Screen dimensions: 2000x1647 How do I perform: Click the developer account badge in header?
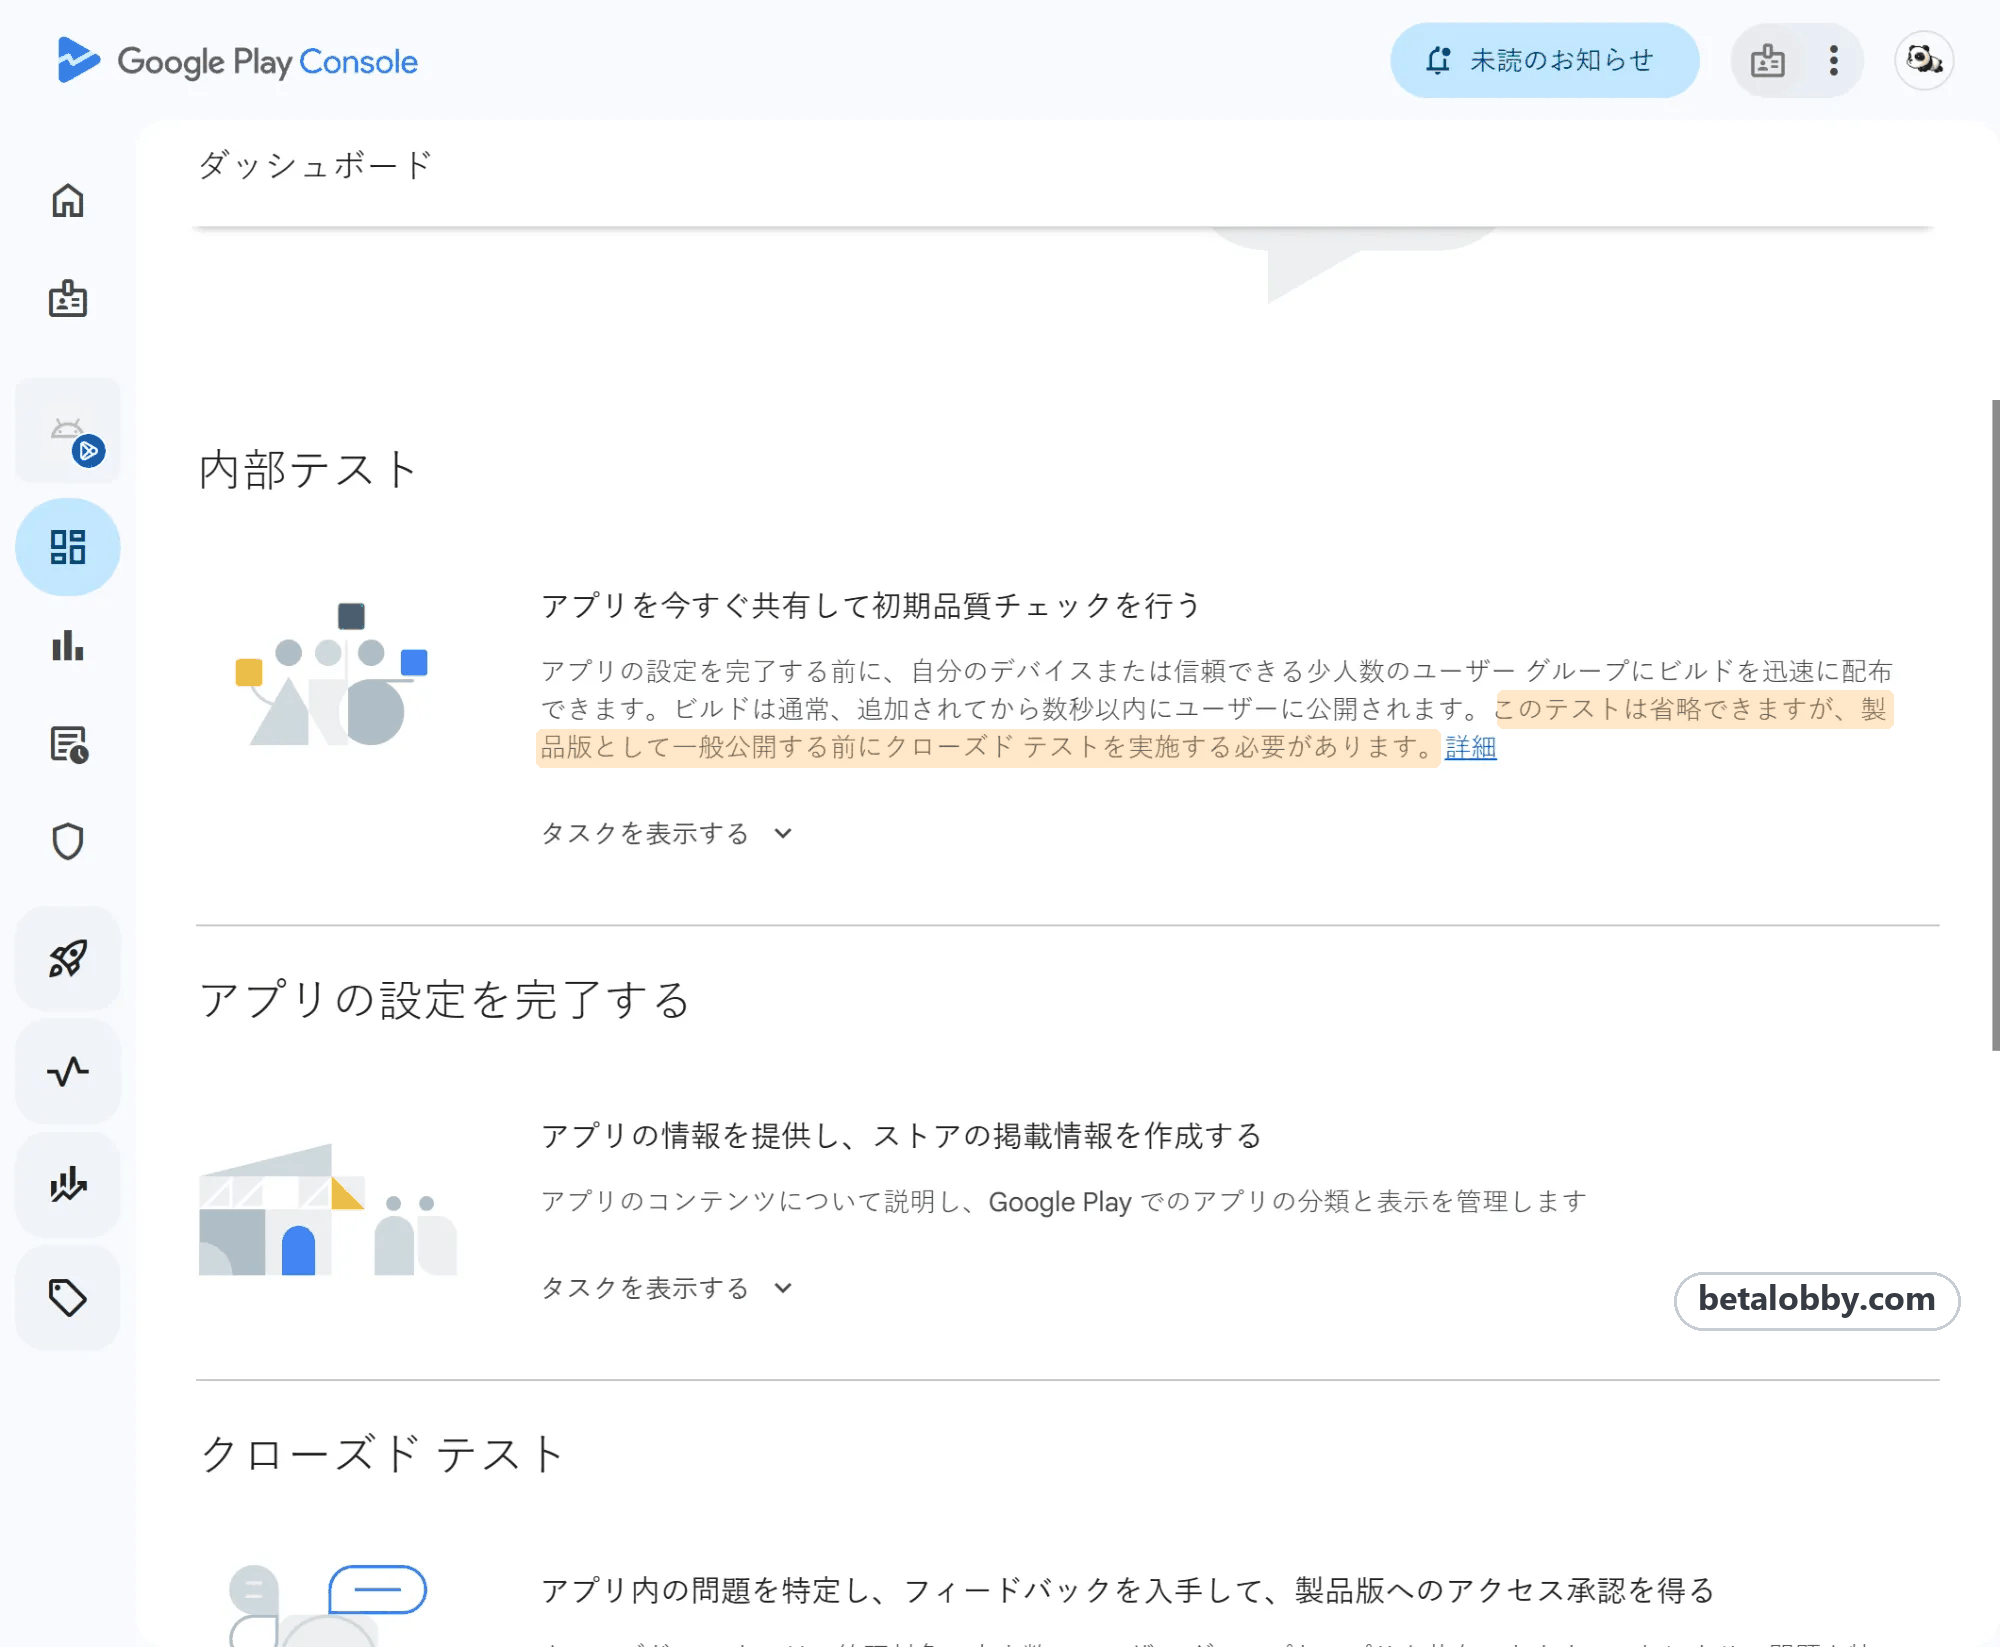(x=1768, y=60)
